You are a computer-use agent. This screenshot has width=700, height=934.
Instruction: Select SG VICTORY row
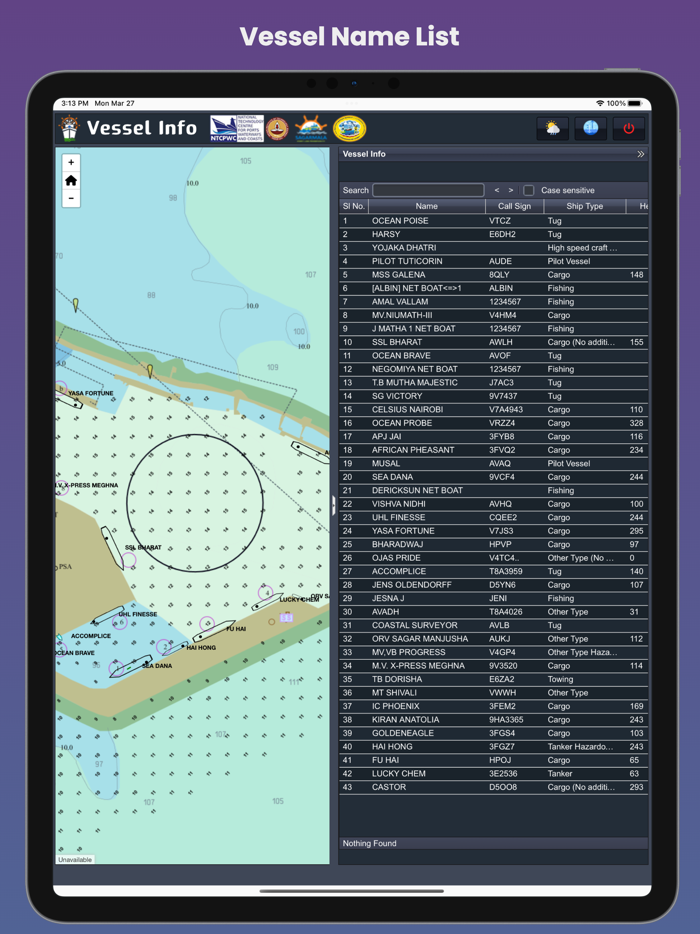pos(493,396)
